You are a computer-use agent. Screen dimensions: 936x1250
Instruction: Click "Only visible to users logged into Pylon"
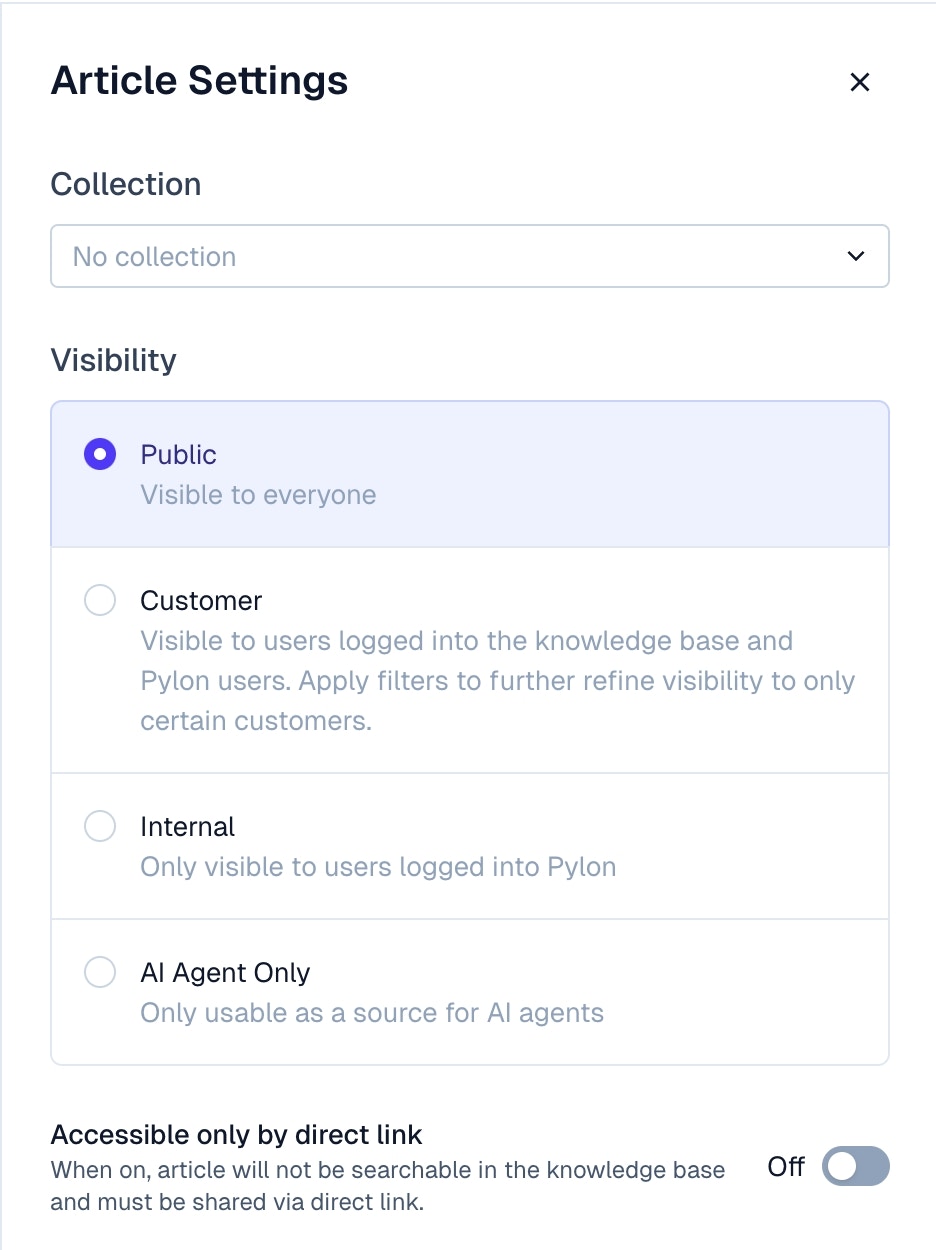coord(378,867)
